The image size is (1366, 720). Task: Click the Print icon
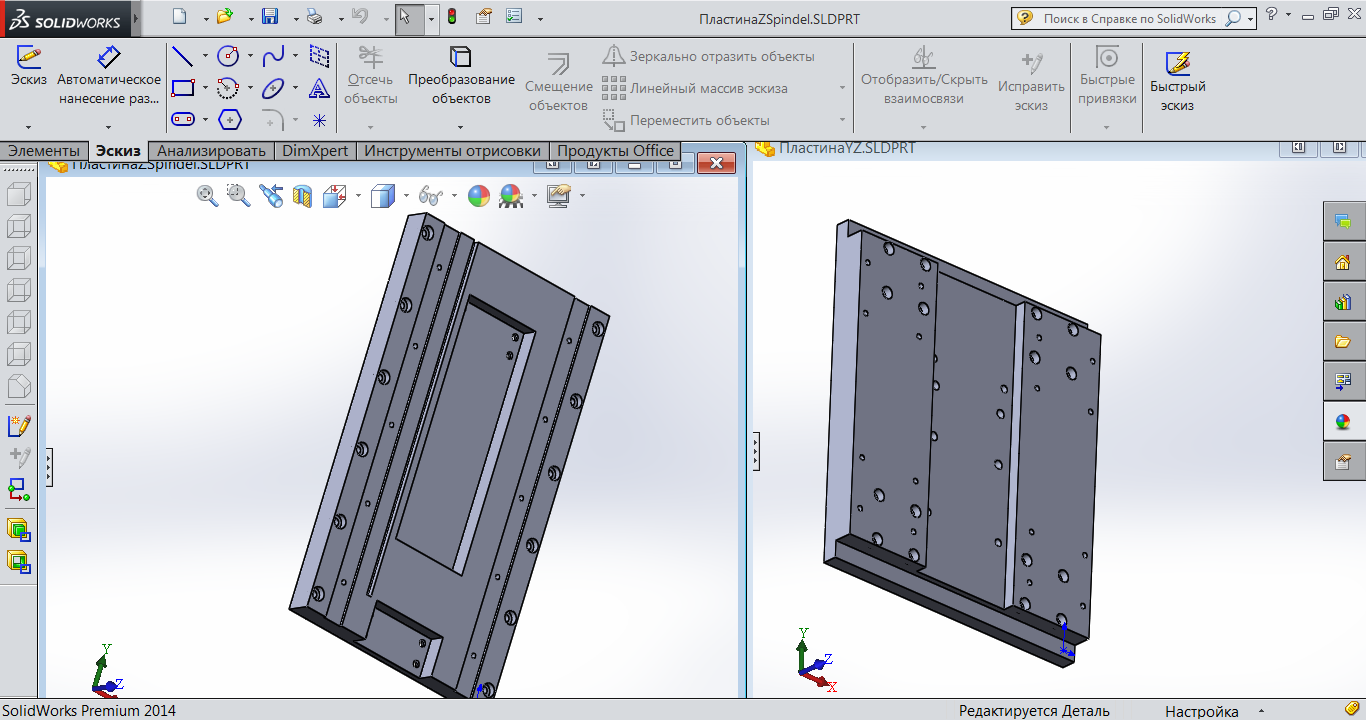314,17
